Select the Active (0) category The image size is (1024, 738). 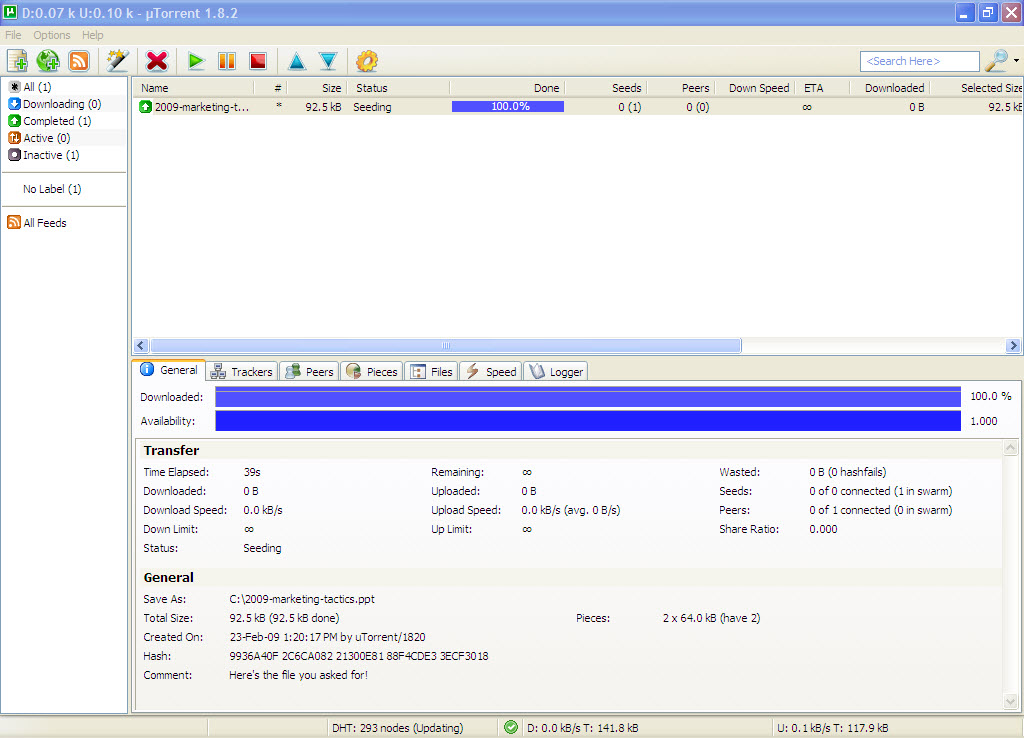tap(39, 138)
